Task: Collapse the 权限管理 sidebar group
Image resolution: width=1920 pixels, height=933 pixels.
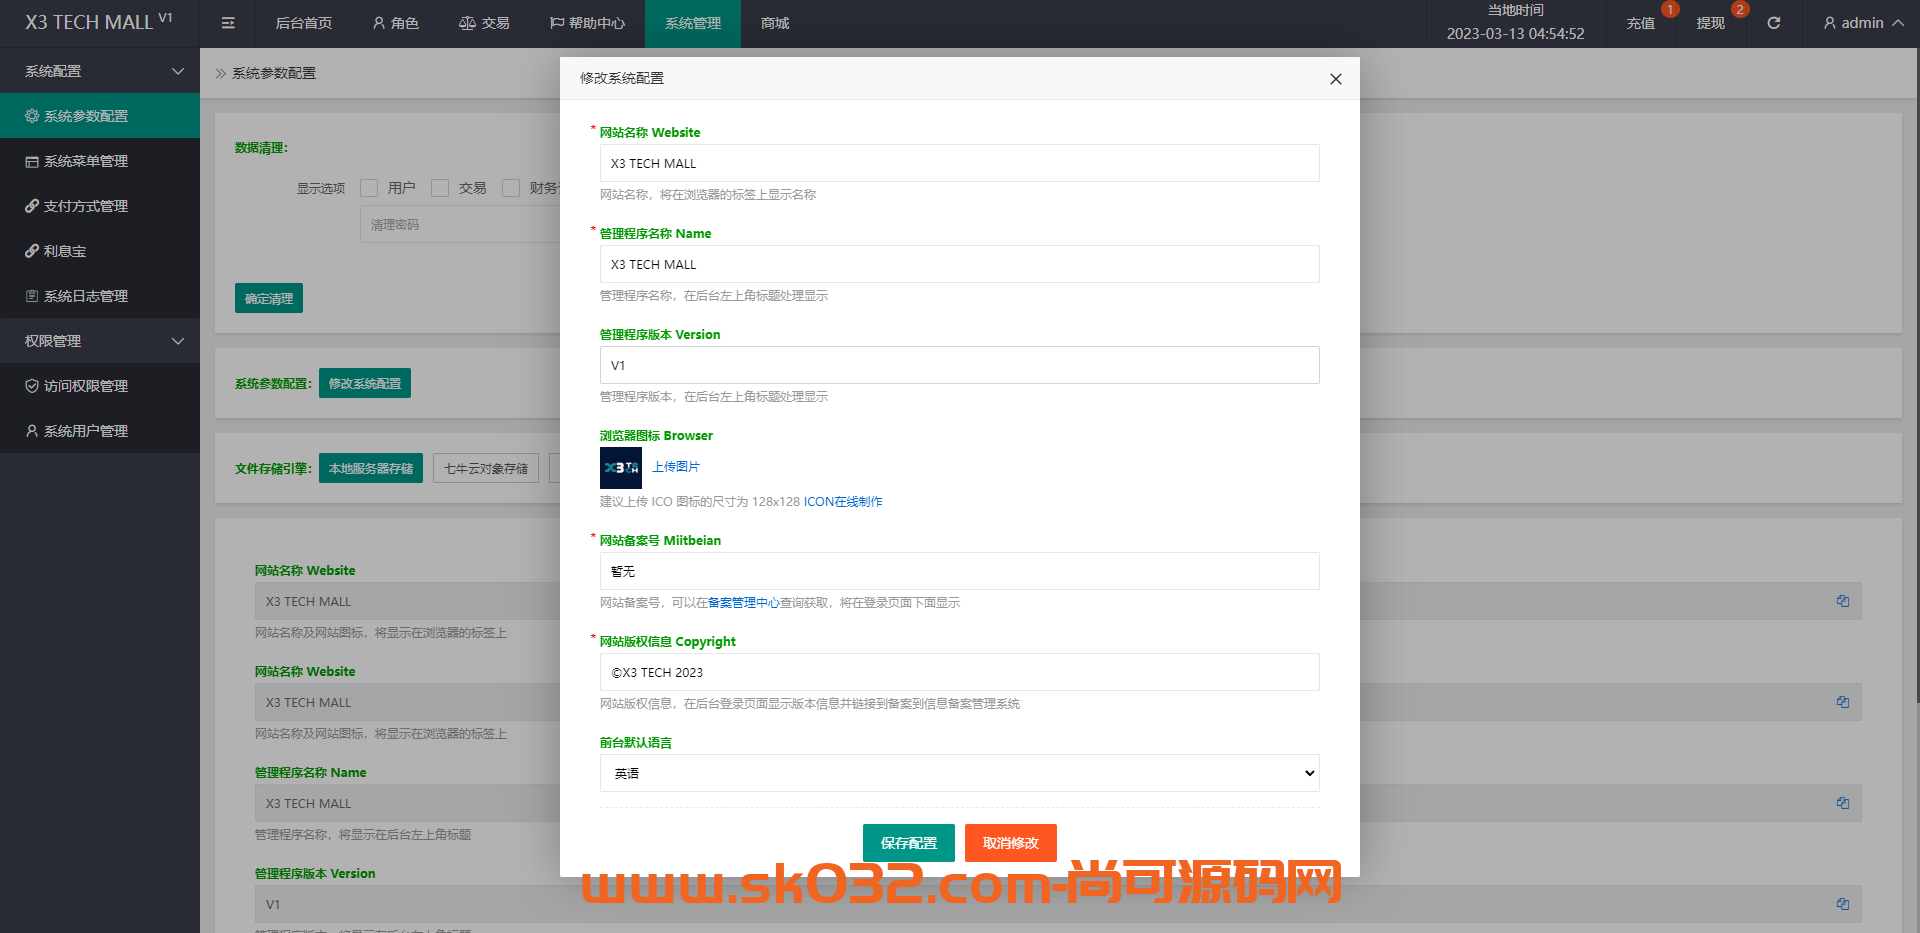Action: click(100, 341)
